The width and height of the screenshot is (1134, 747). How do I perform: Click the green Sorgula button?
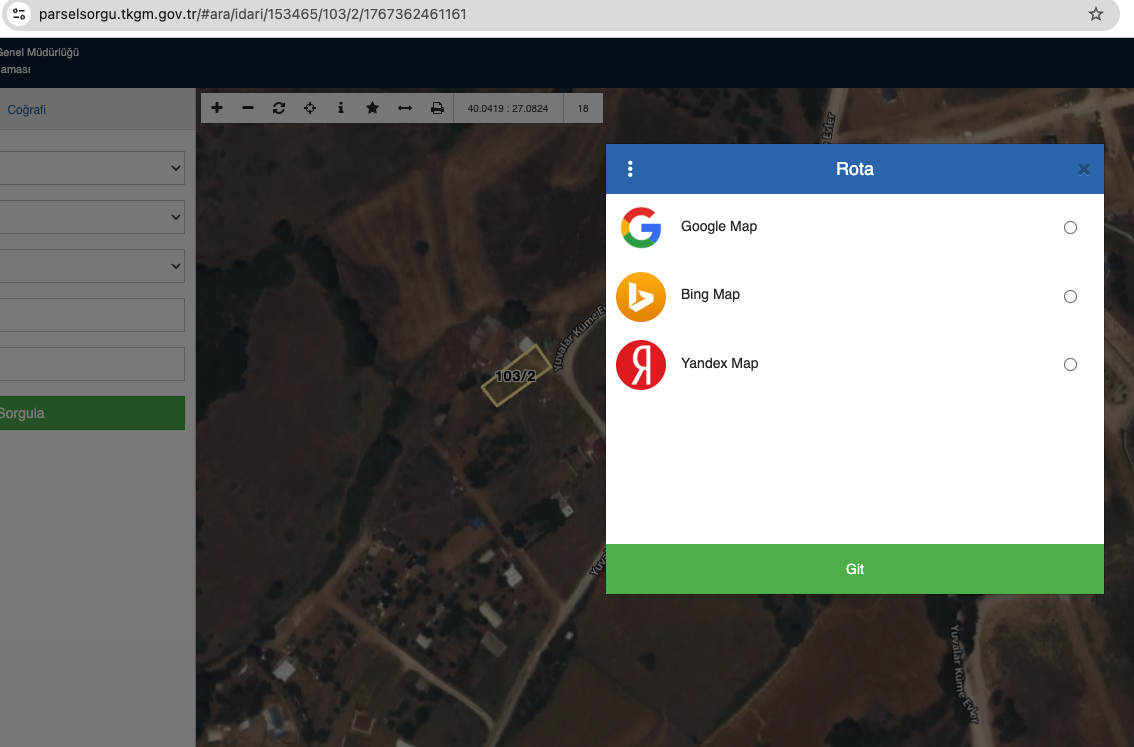coord(92,413)
